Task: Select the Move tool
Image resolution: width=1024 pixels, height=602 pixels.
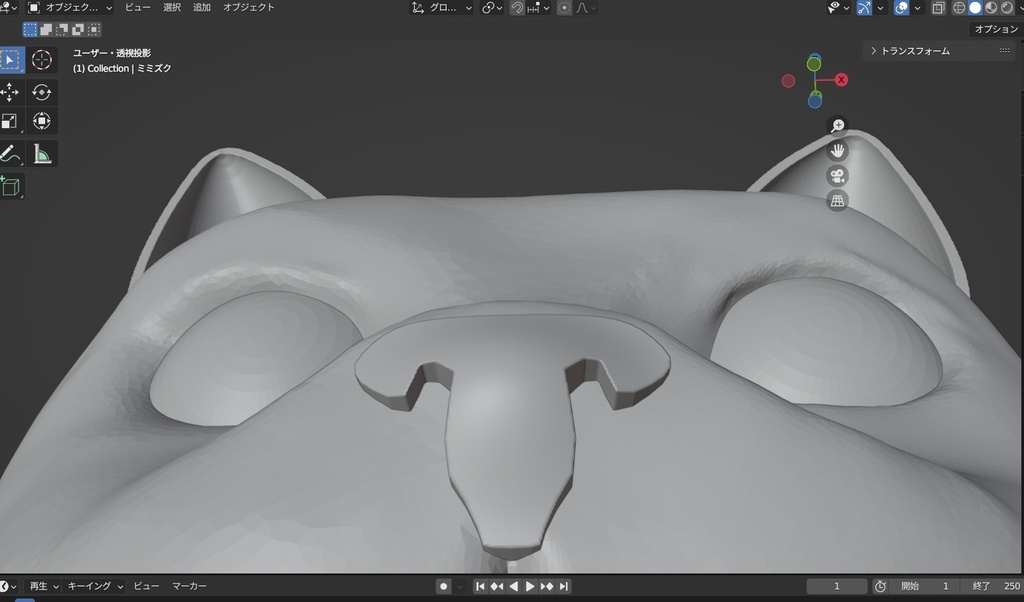Action: (x=10, y=92)
